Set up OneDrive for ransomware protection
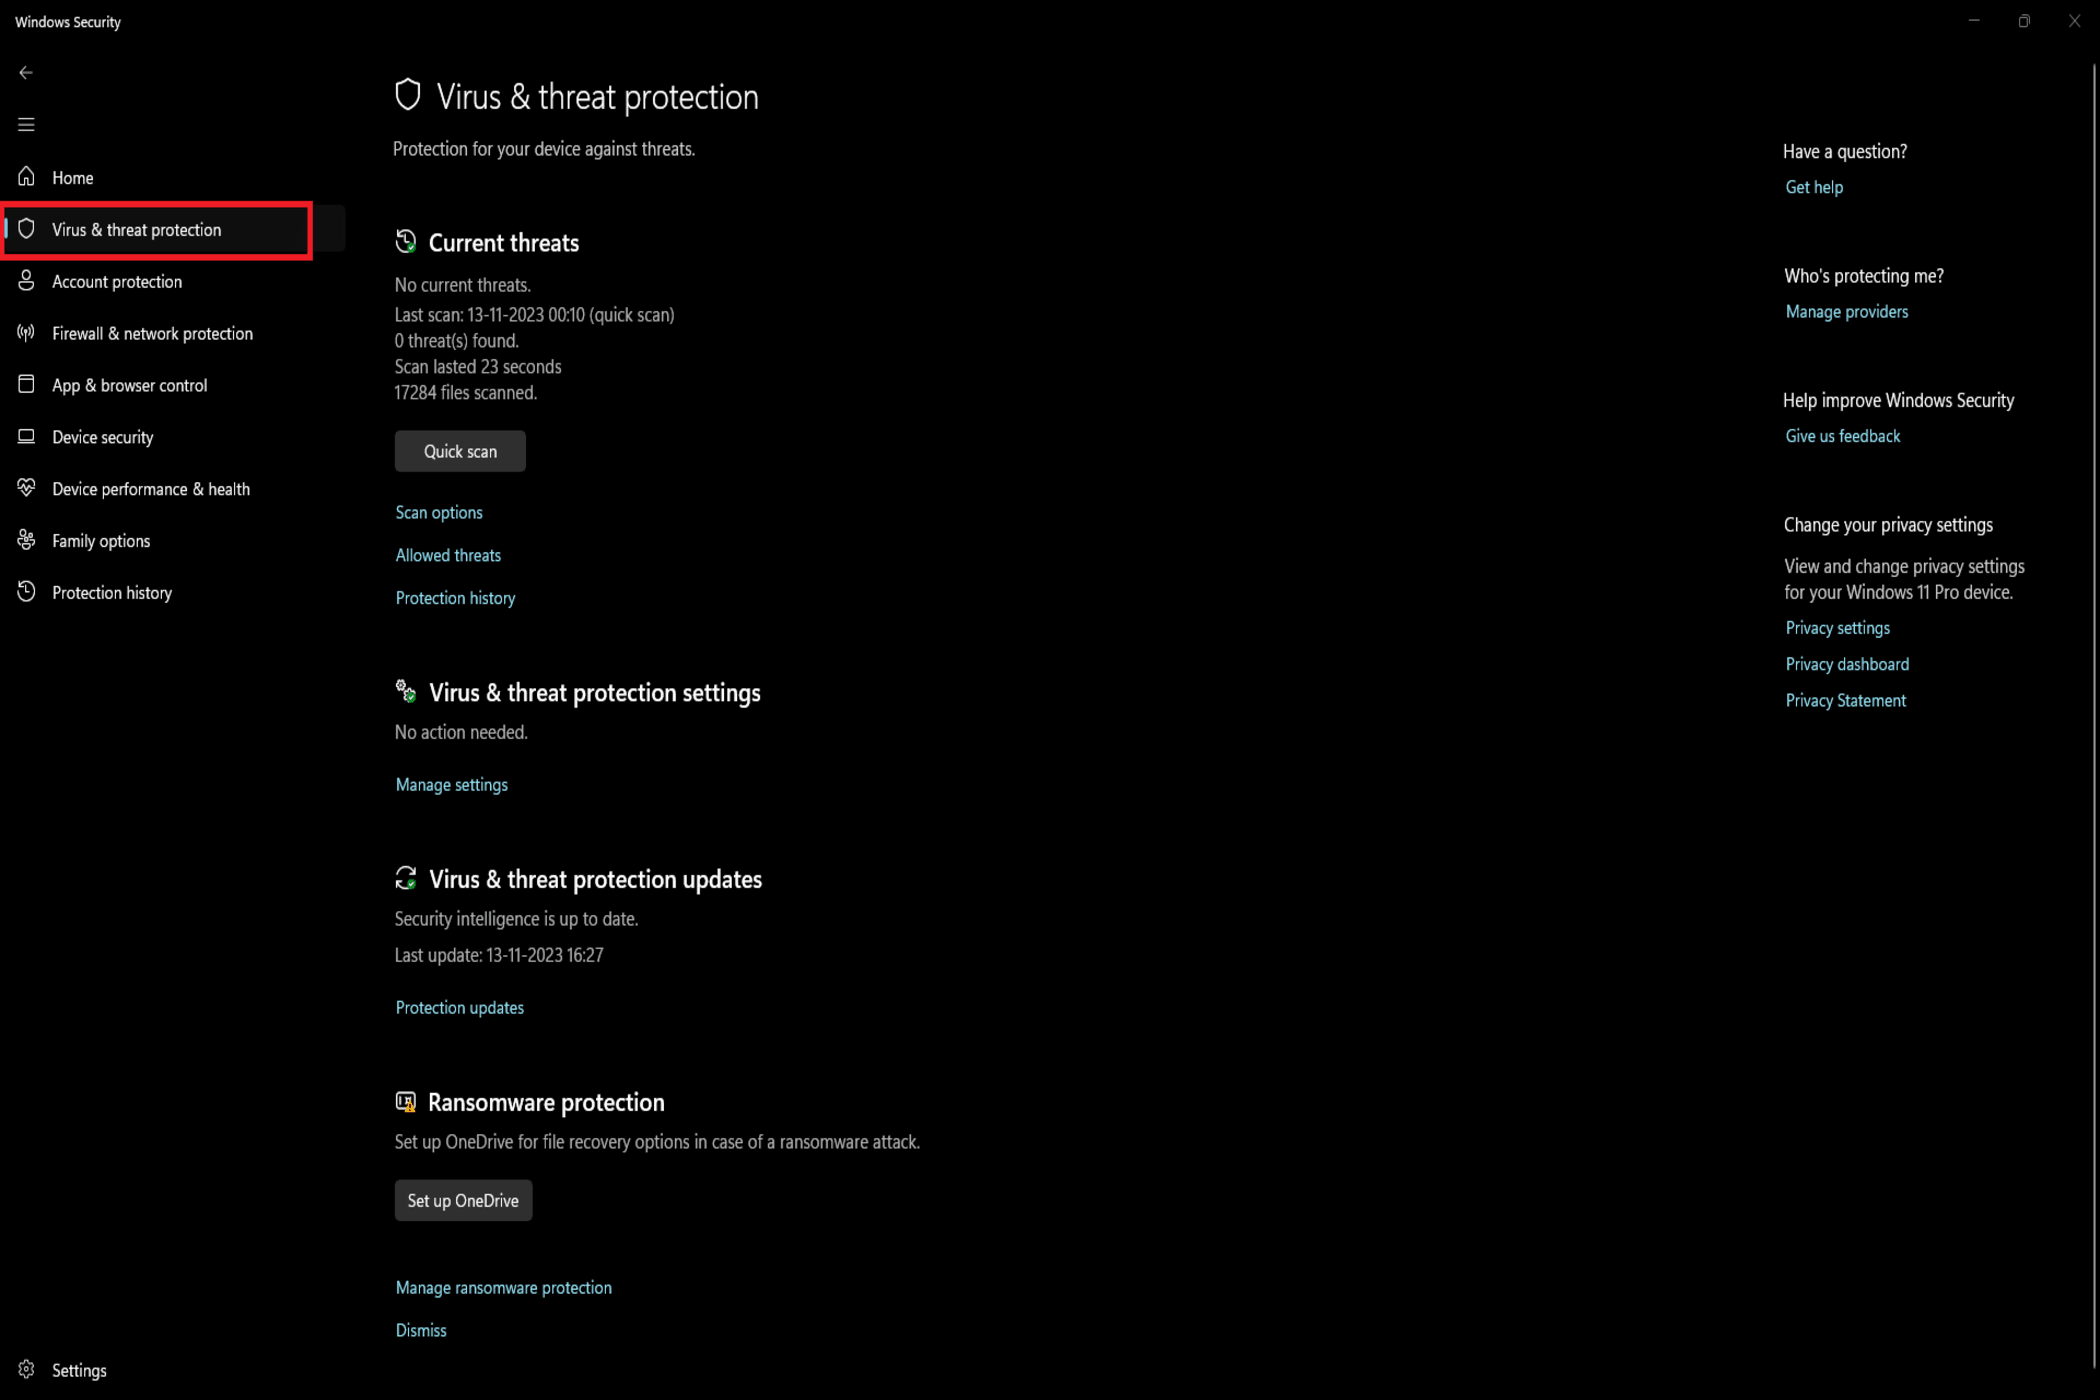Screen dimensions: 2100x1400 click(x=461, y=1200)
